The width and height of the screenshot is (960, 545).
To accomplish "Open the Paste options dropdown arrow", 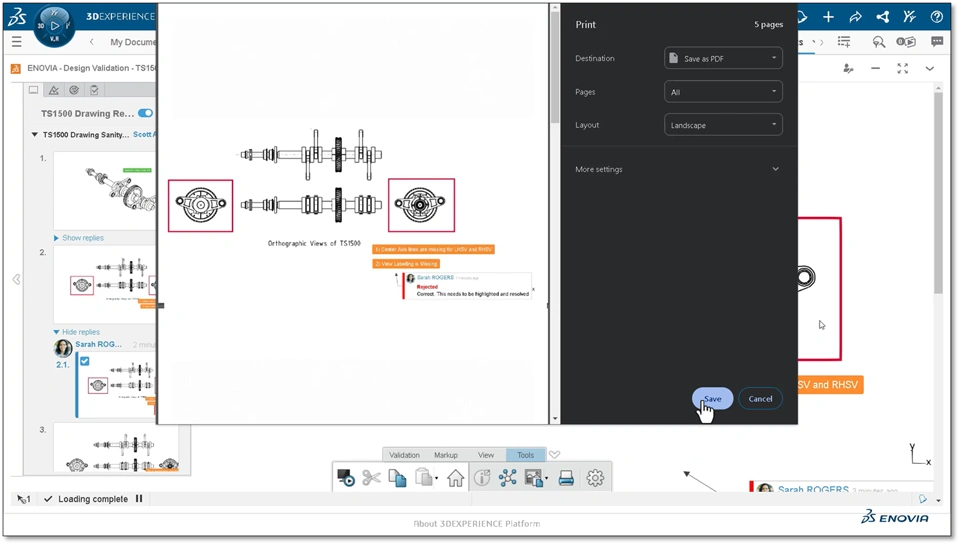I will click(437, 479).
